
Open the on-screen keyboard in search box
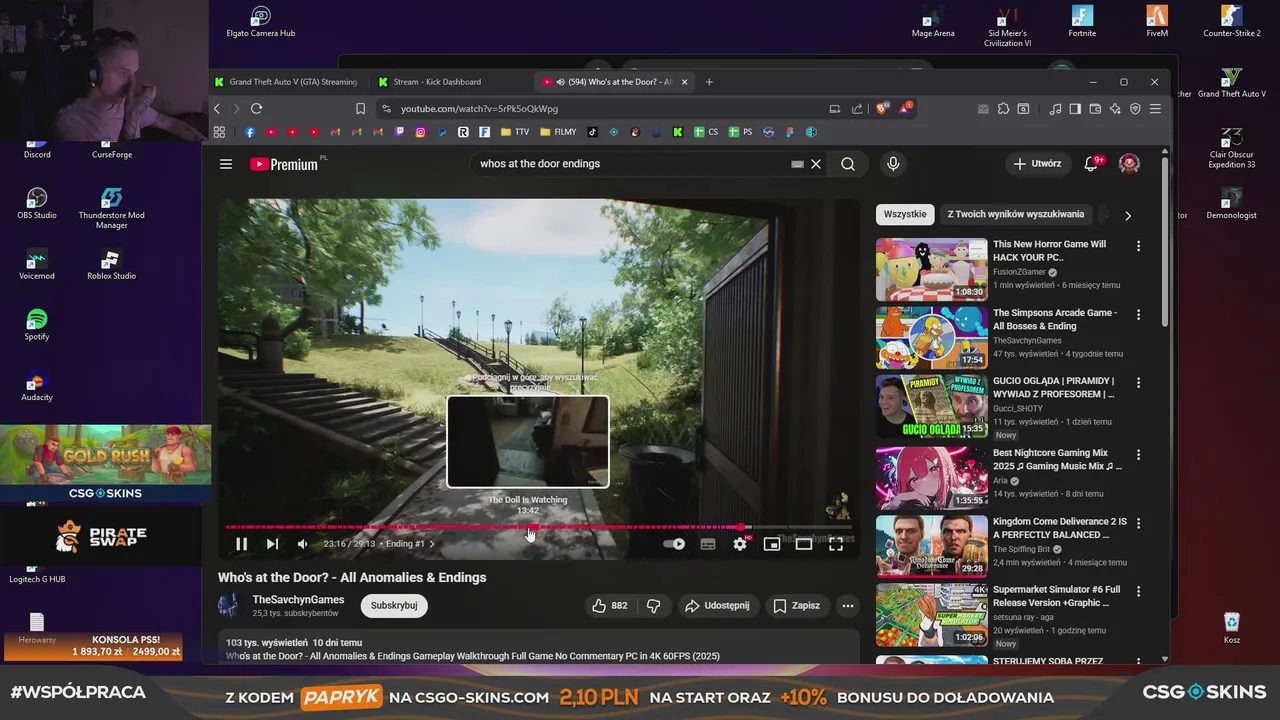point(797,164)
